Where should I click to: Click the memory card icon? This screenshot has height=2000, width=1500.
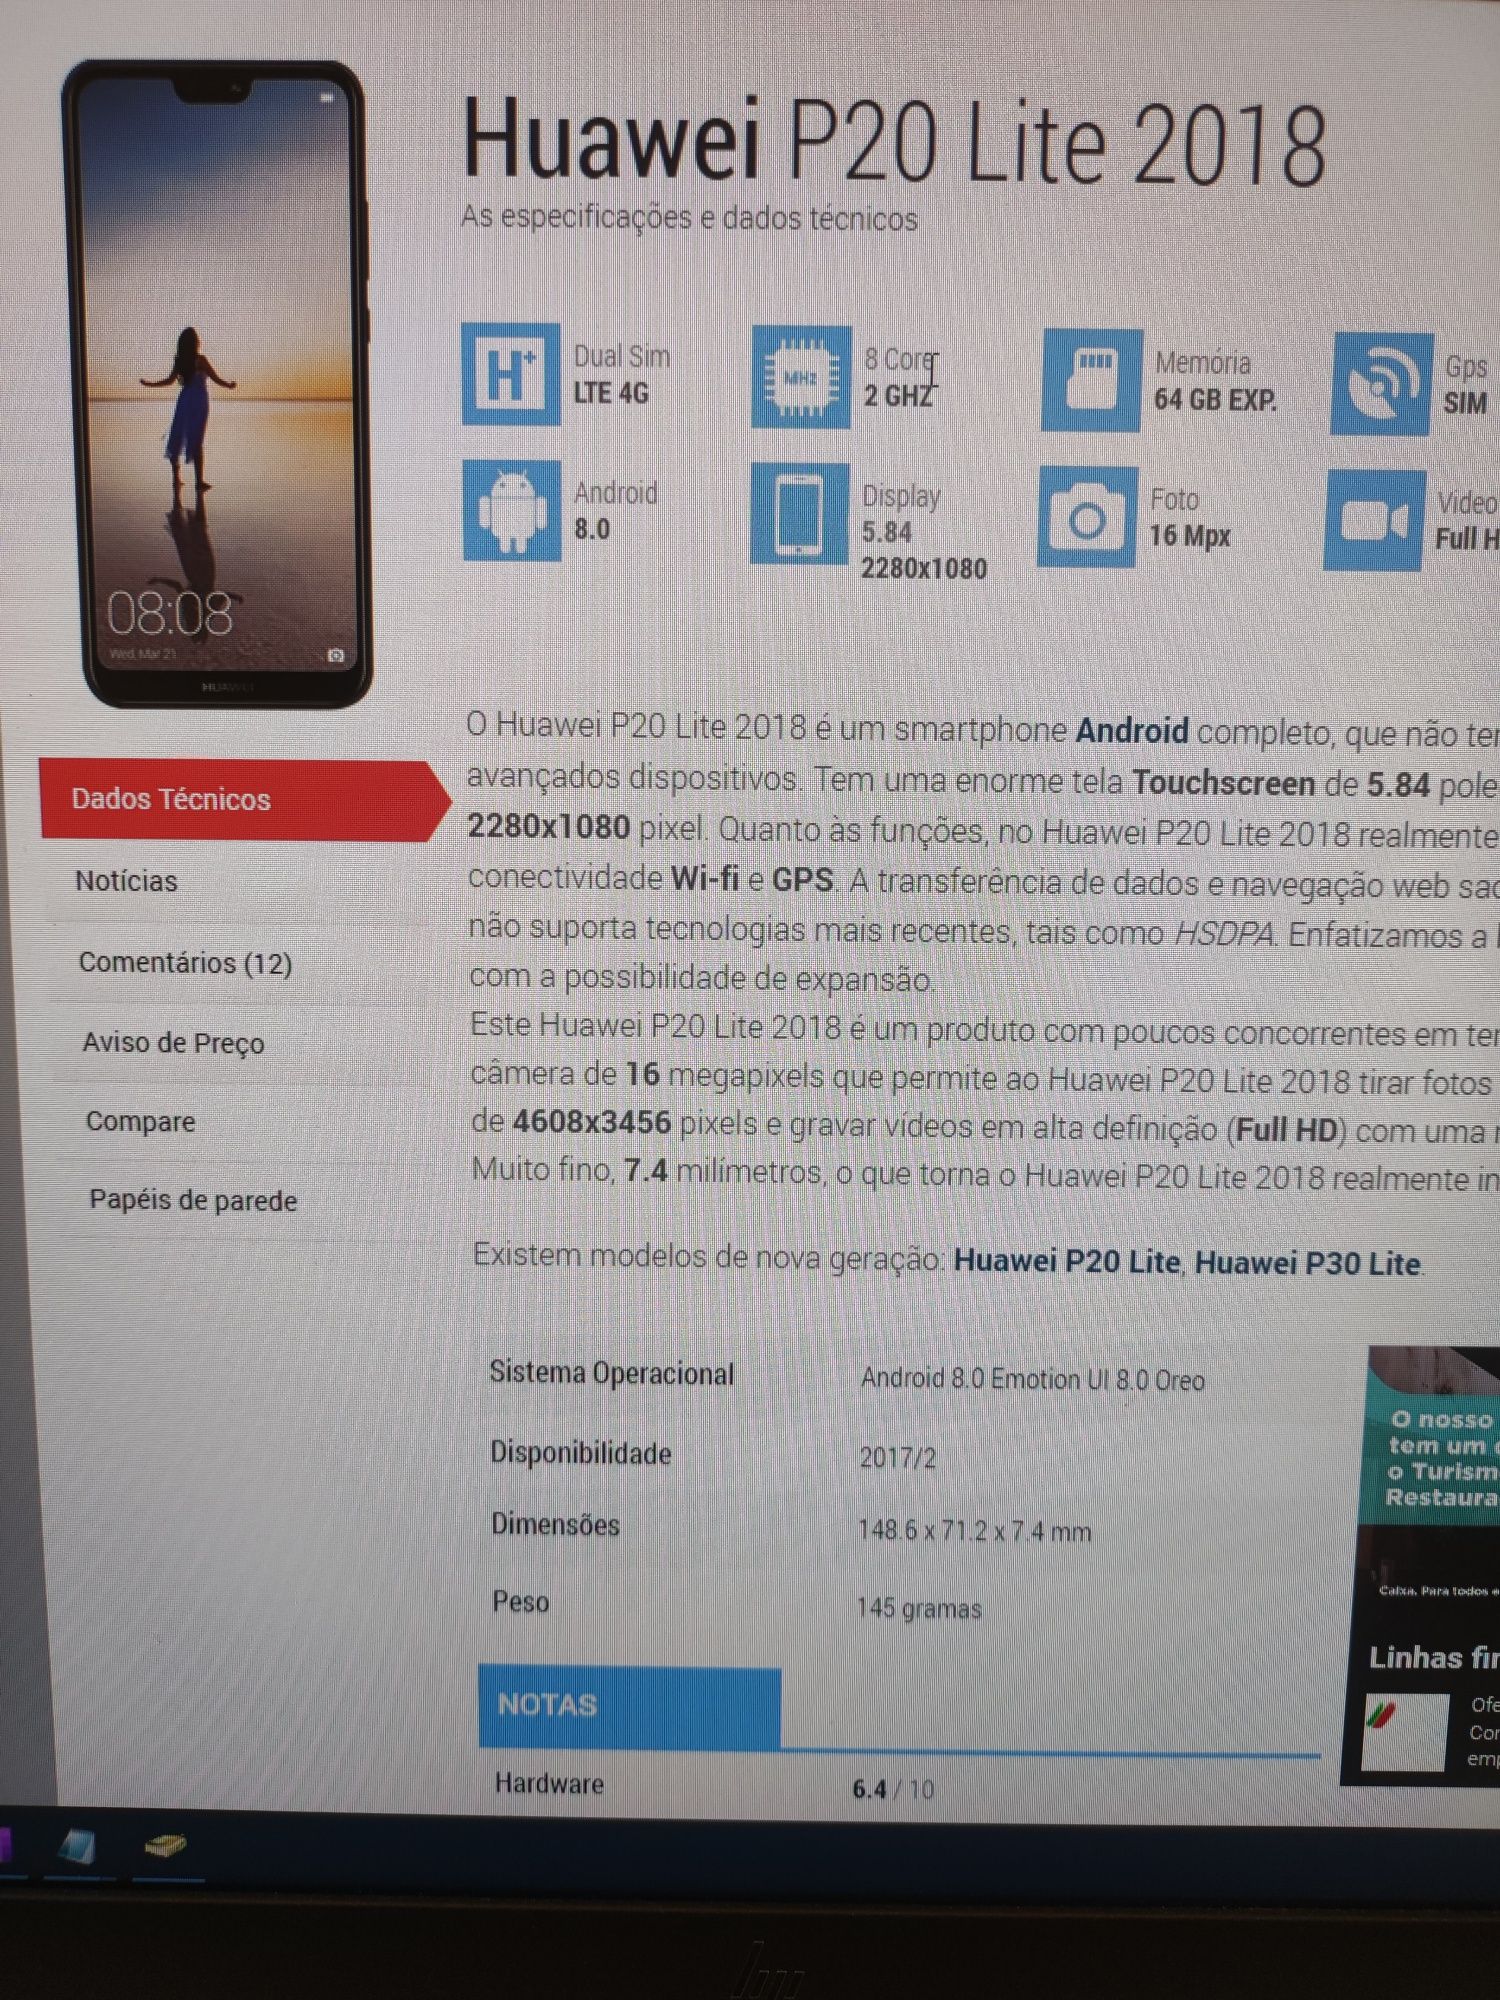pos(1091,380)
